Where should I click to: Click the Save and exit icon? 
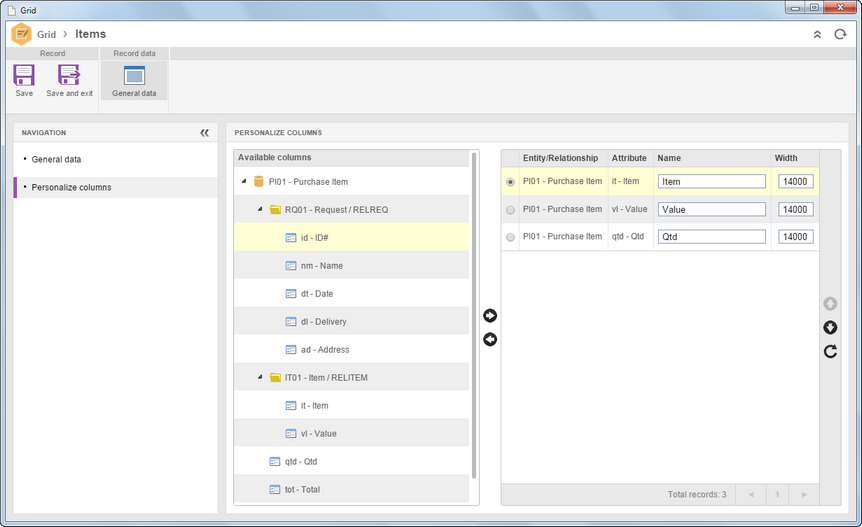(69, 75)
